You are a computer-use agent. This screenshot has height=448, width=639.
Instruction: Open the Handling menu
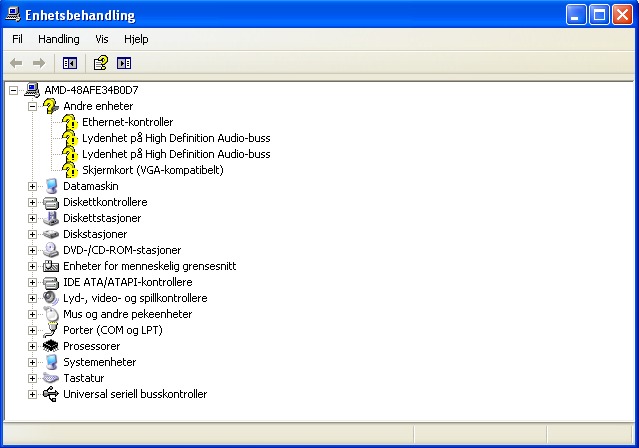point(59,39)
